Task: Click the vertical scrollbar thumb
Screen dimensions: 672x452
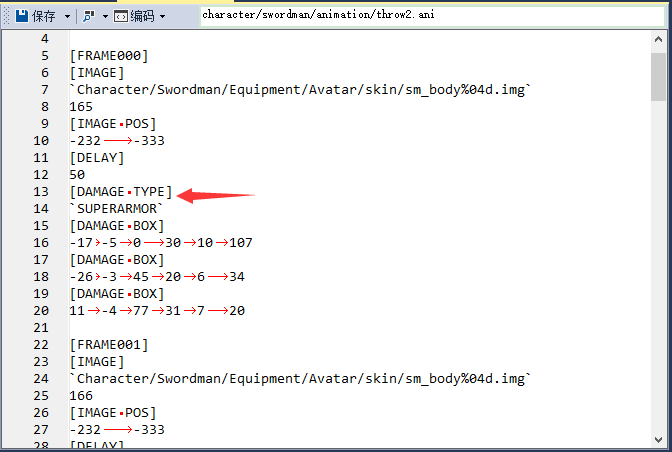Action: 658,77
